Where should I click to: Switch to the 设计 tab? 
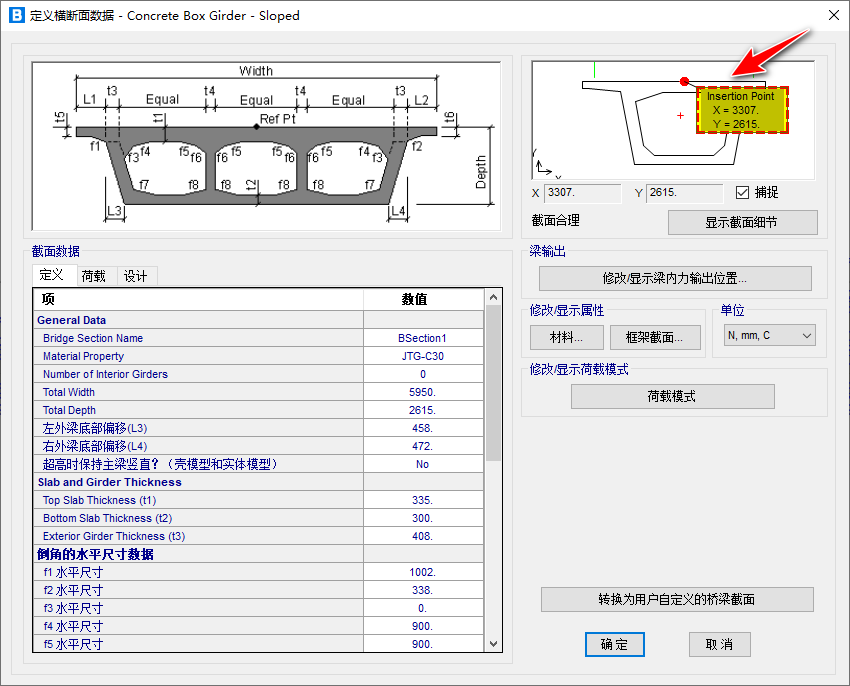(x=135, y=276)
